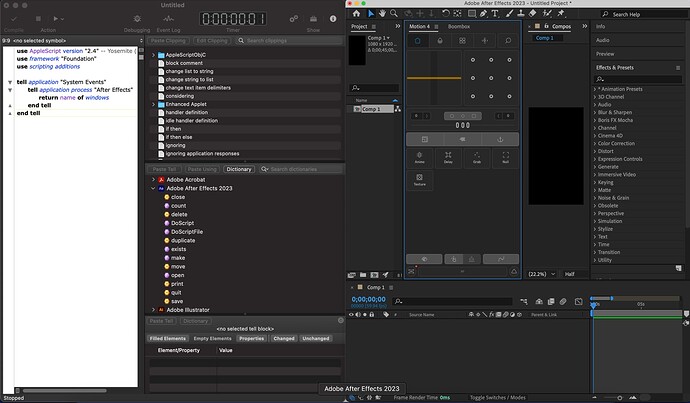The image size is (690, 403).
Task: Expand the Enhanced Applet folder
Action: point(153,104)
